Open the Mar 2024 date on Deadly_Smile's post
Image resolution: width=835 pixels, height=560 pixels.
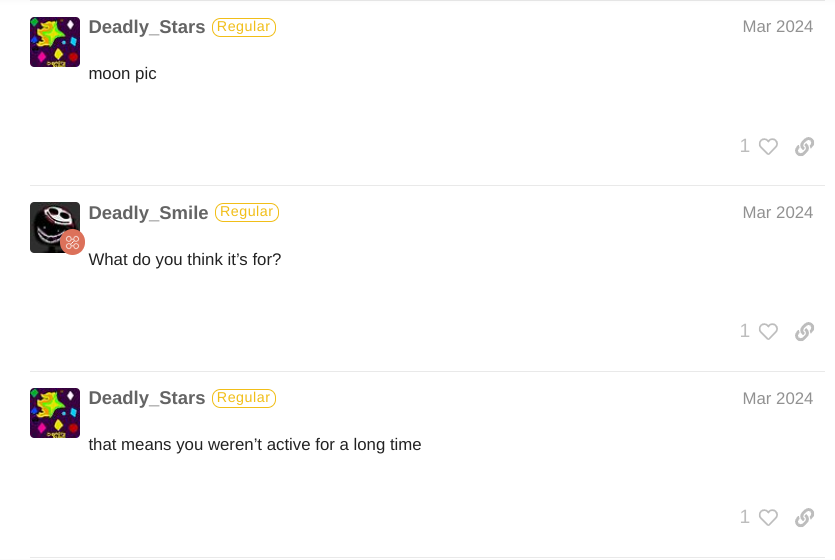(x=777, y=212)
